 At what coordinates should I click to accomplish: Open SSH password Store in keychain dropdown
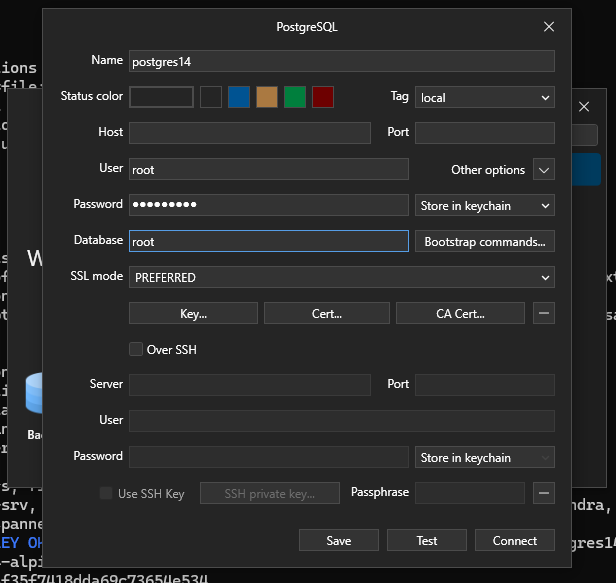485,457
